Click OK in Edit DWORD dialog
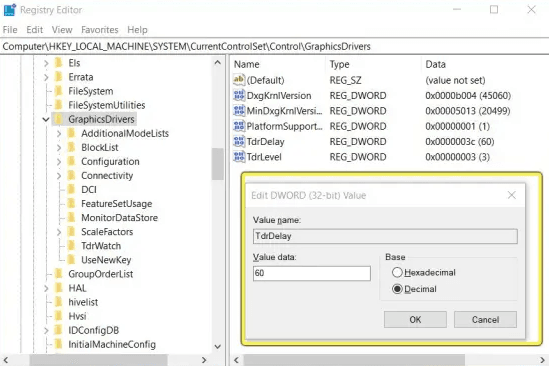The width and height of the screenshot is (549, 366). pos(415,319)
